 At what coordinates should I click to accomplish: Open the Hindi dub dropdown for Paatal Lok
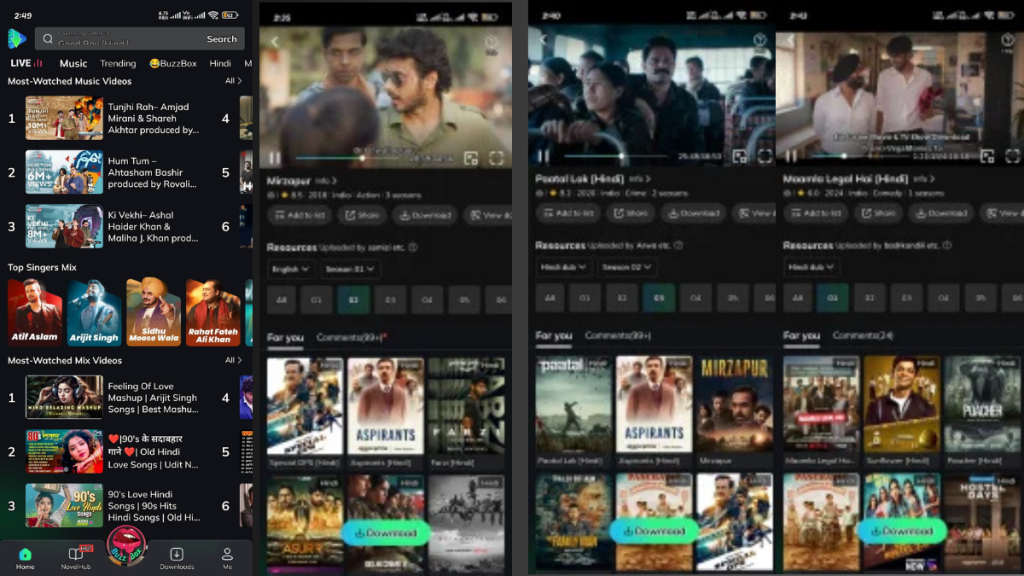(x=562, y=267)
